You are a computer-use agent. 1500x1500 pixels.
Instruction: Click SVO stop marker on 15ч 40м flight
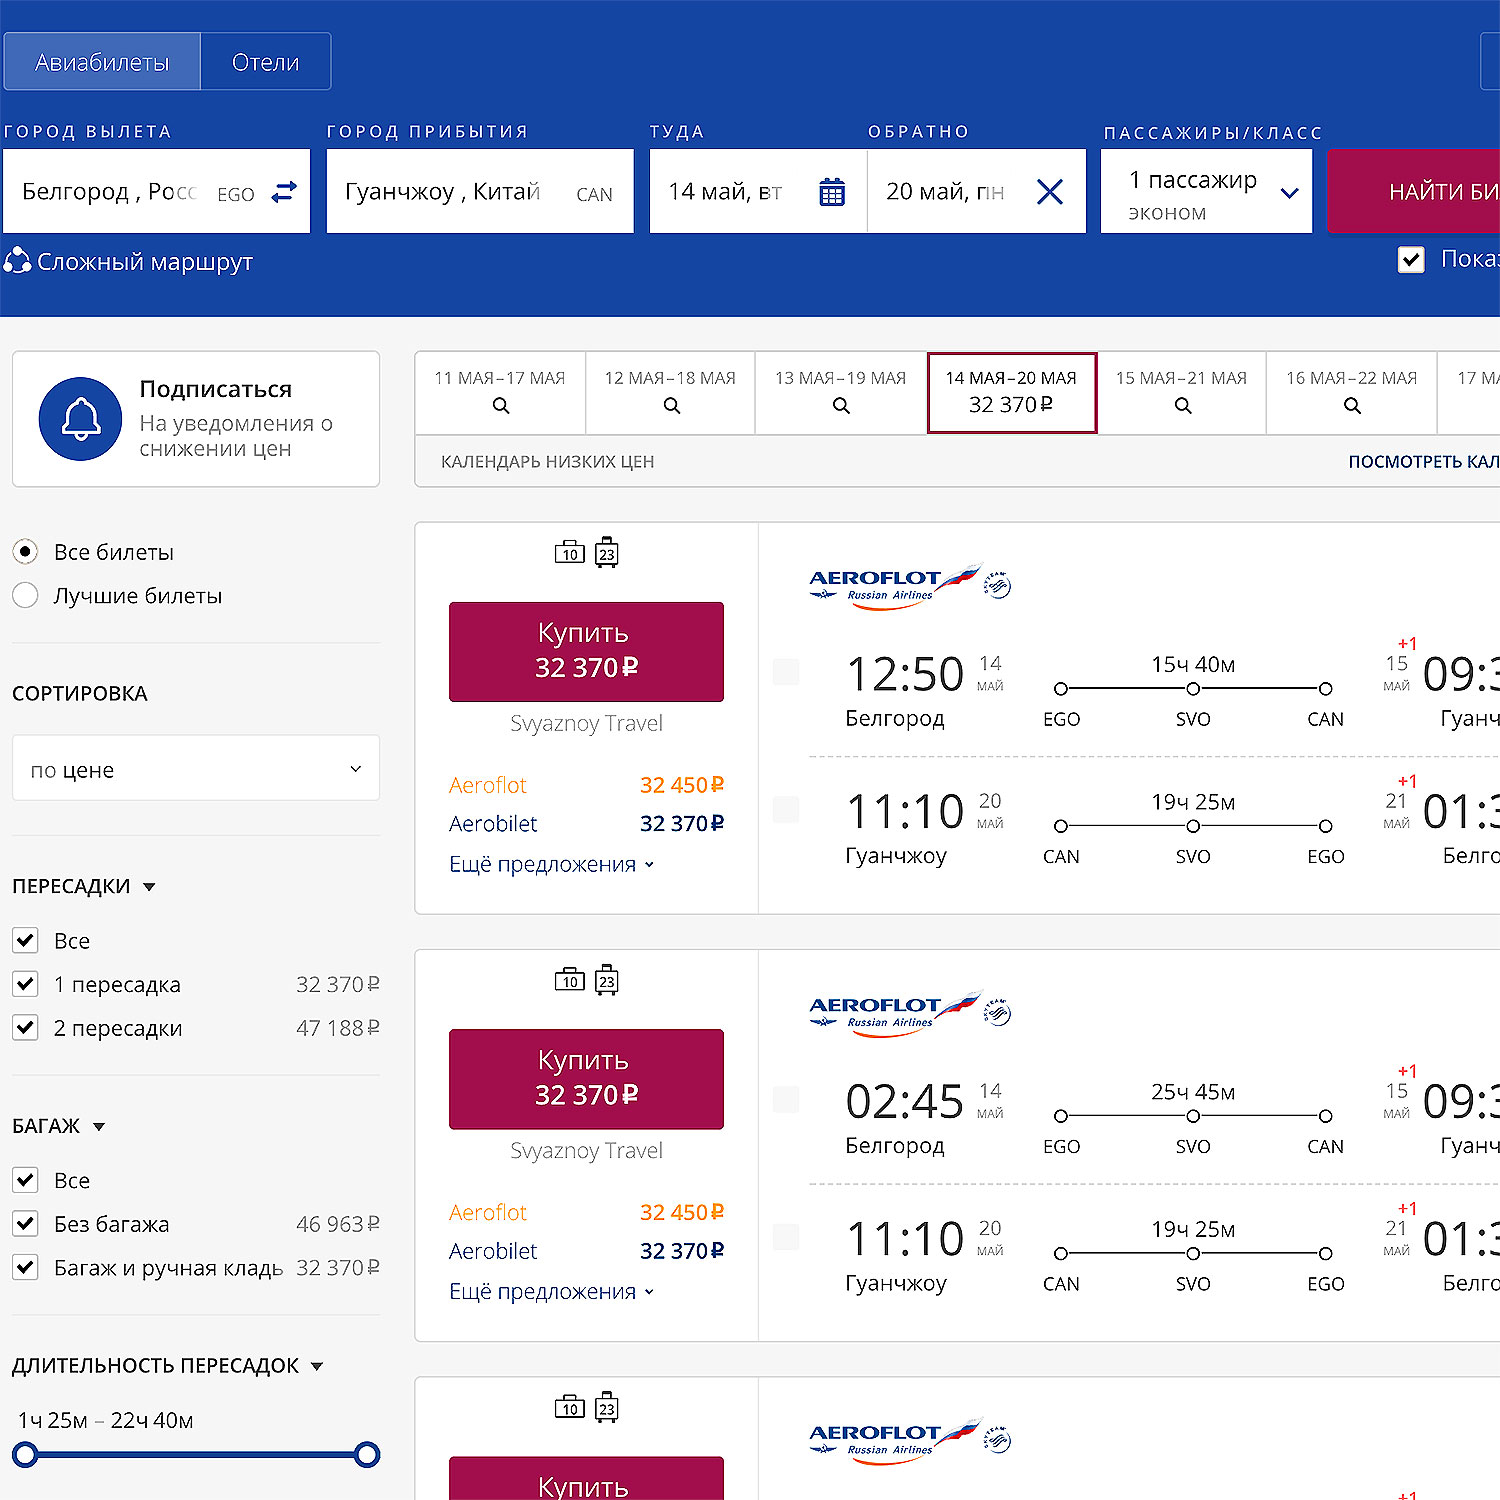point(1193,688)
